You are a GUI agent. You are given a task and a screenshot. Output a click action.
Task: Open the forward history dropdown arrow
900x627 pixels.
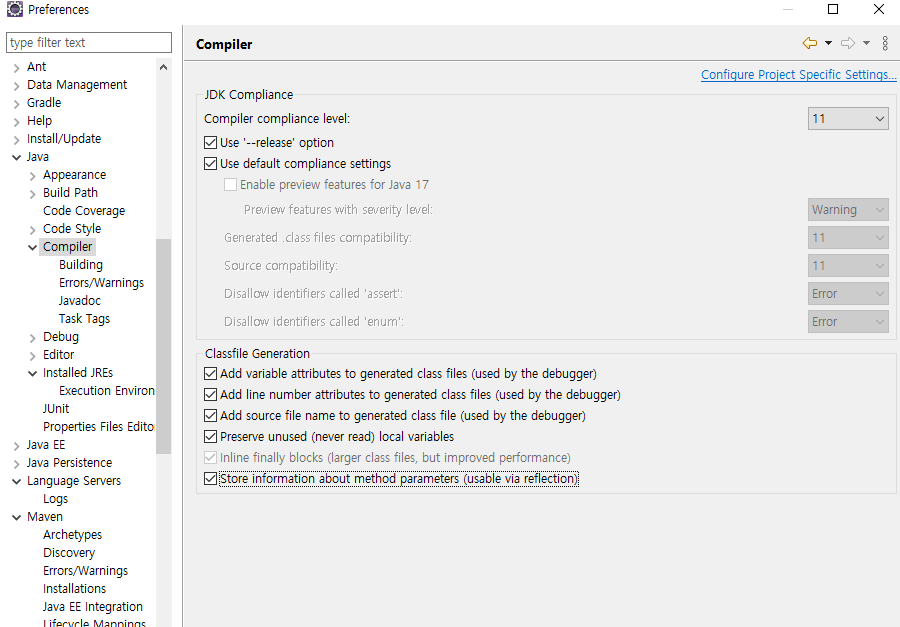coord(867,43)
